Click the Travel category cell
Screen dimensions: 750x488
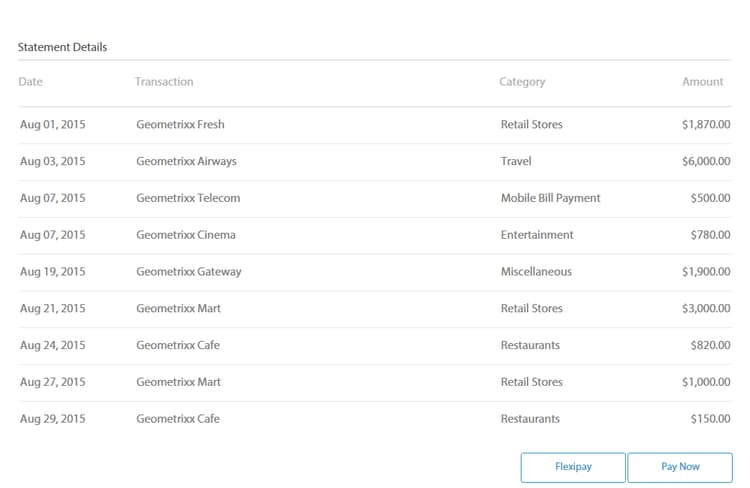point(516,161)
